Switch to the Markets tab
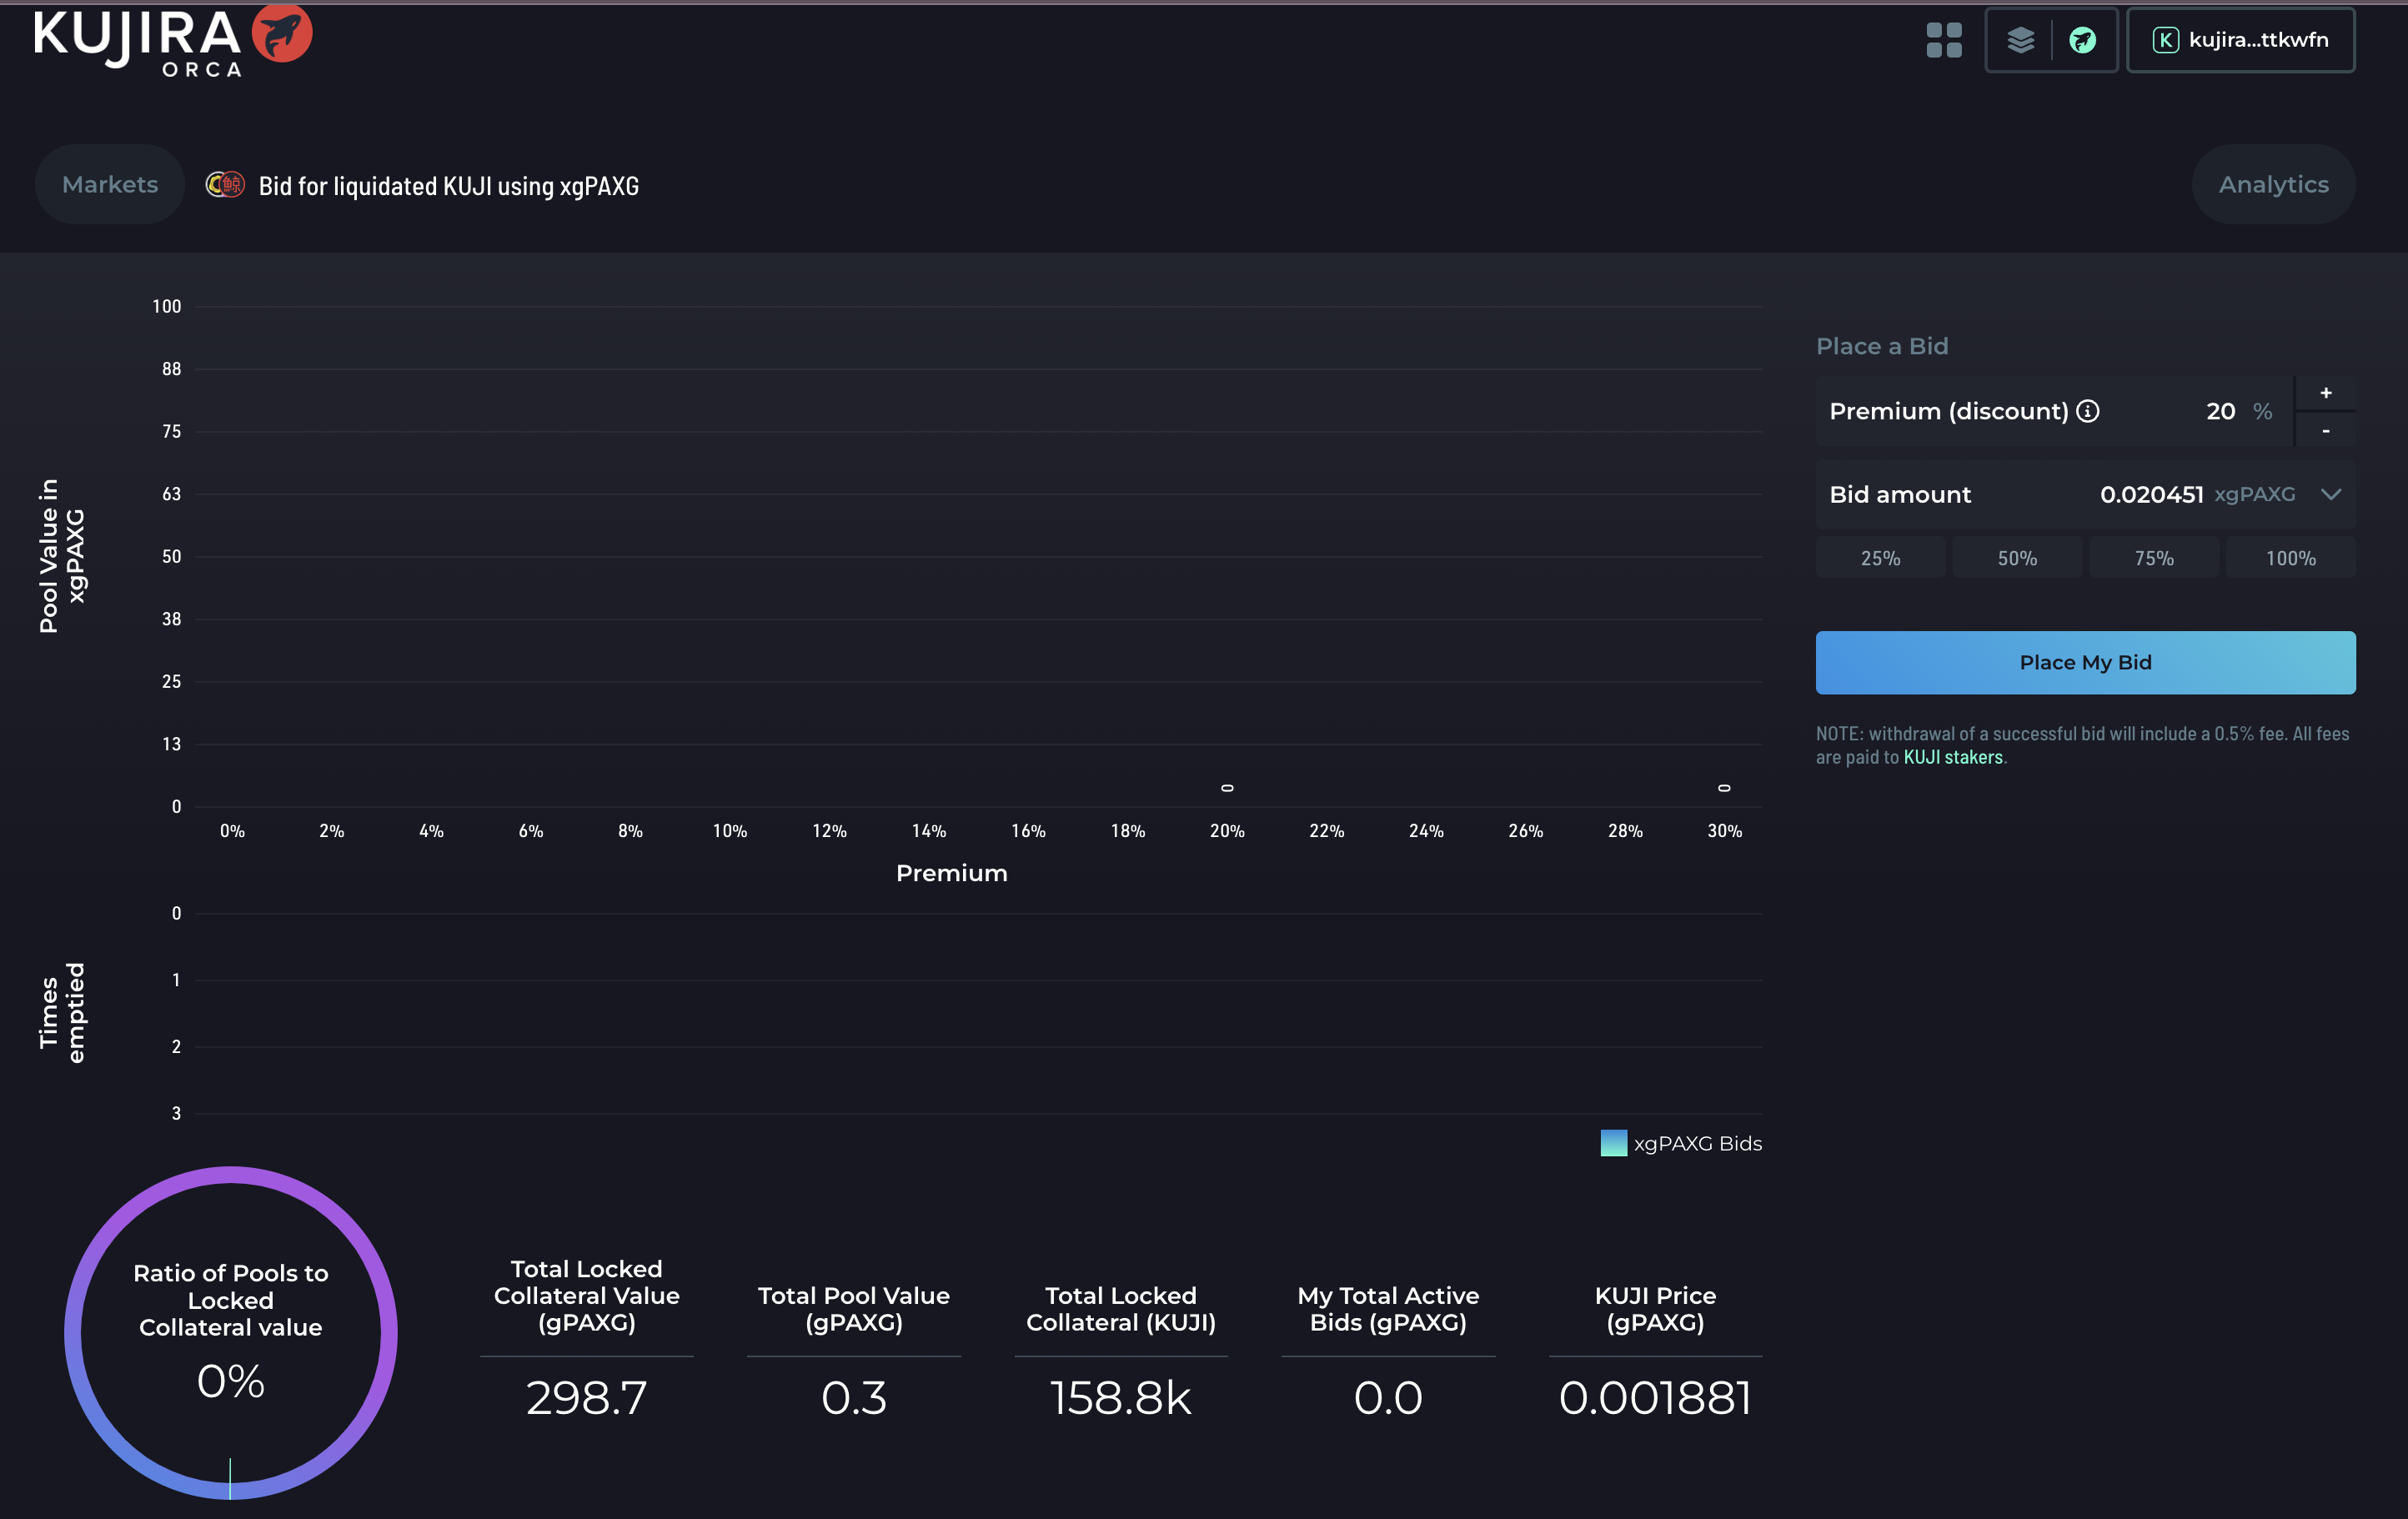 tap(110, 184)
